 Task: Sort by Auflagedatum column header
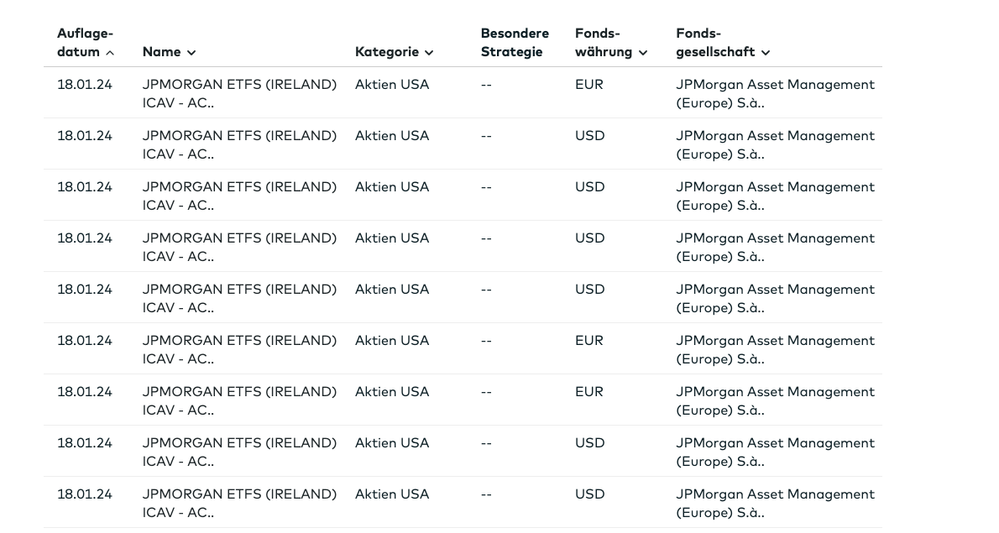(84, 42)
